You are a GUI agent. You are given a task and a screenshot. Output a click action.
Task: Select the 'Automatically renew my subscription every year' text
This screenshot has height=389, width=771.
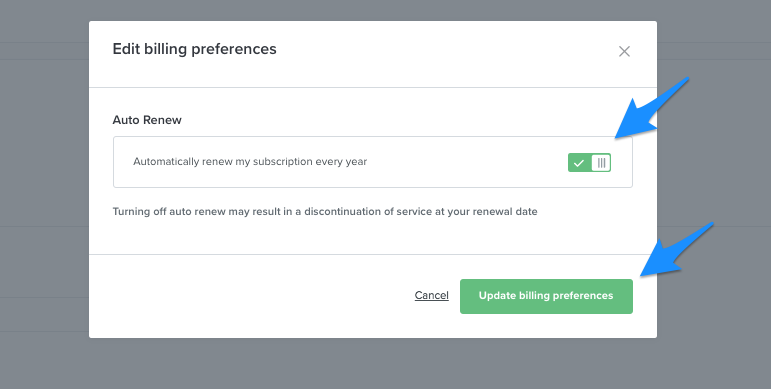(x=250, y=162)
